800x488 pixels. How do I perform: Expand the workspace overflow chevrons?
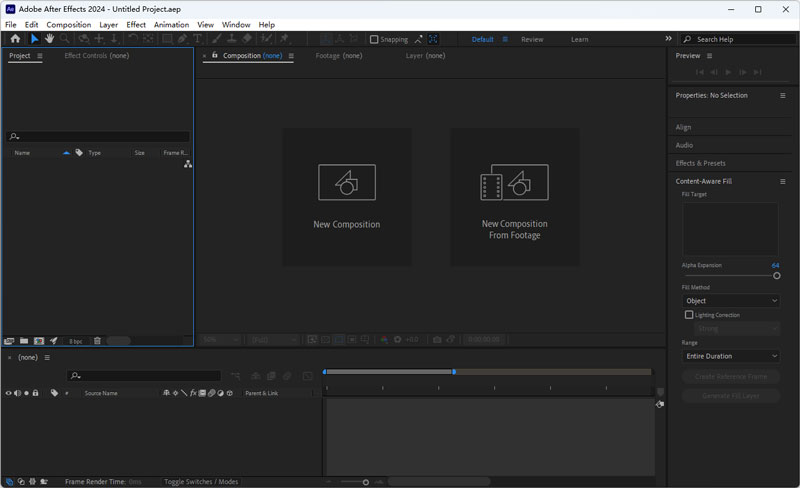(x=668, y=38)
